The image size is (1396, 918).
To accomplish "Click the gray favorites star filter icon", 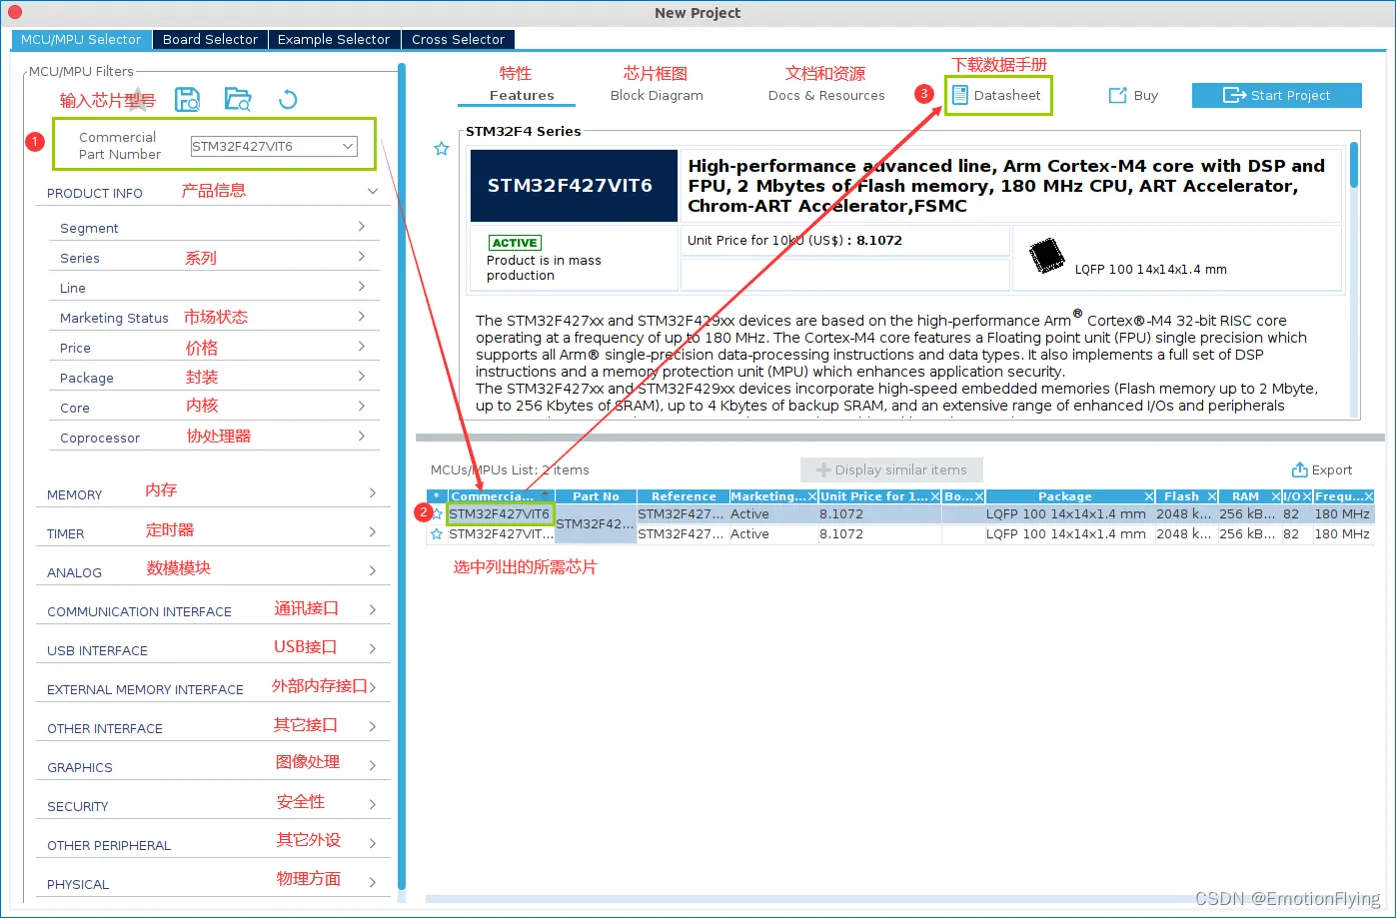I will (x=139, y=99).
